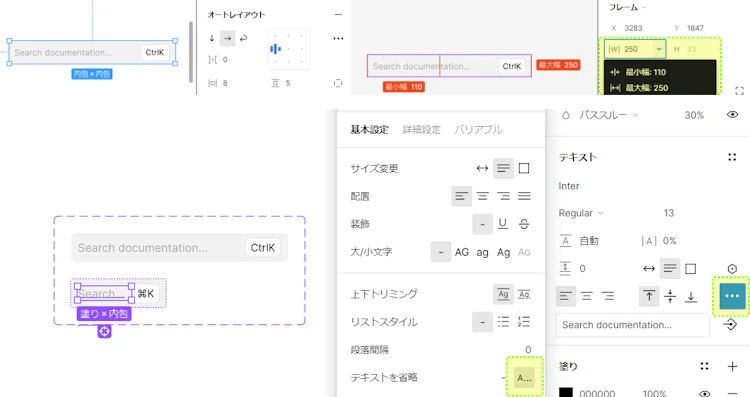The image size is (750, 397).
Task: Click the X position value 3283
Action: click(633, 28)
